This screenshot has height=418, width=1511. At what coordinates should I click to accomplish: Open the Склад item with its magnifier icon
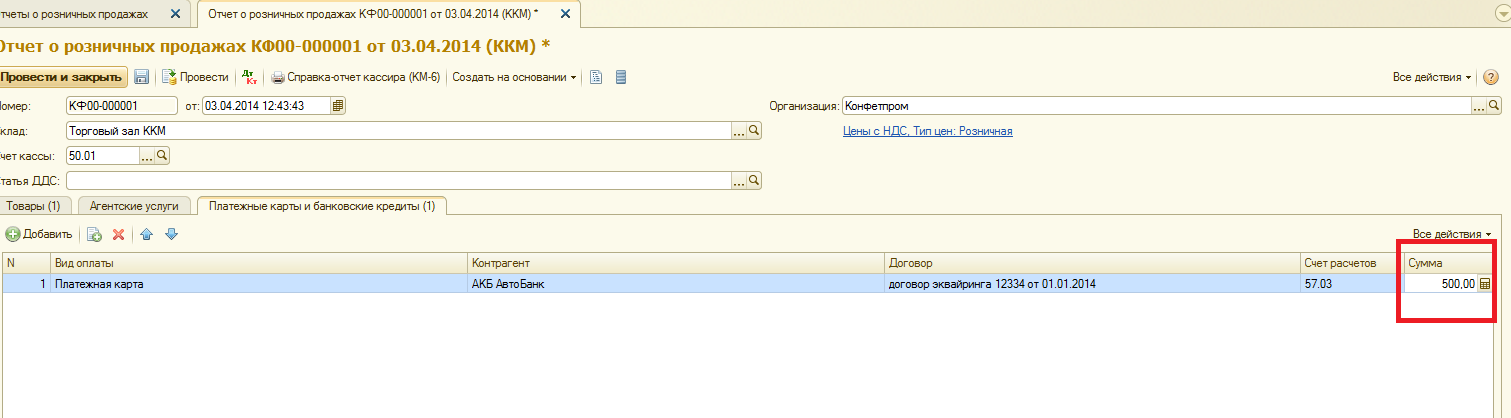(x=755, y=130)
